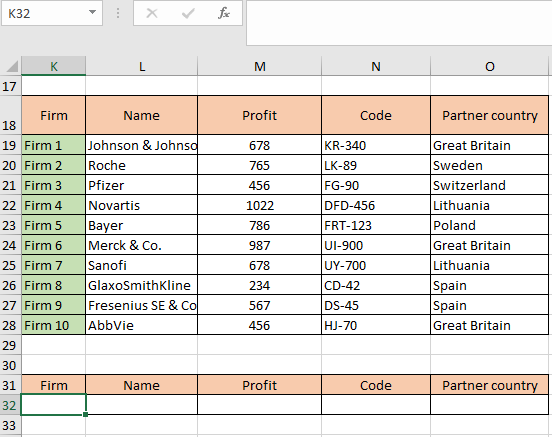Image resolution: width=552 pixels, height=437 pixels.
Task: Click the formula bar resize dots handle
Action: click(118, 13)
